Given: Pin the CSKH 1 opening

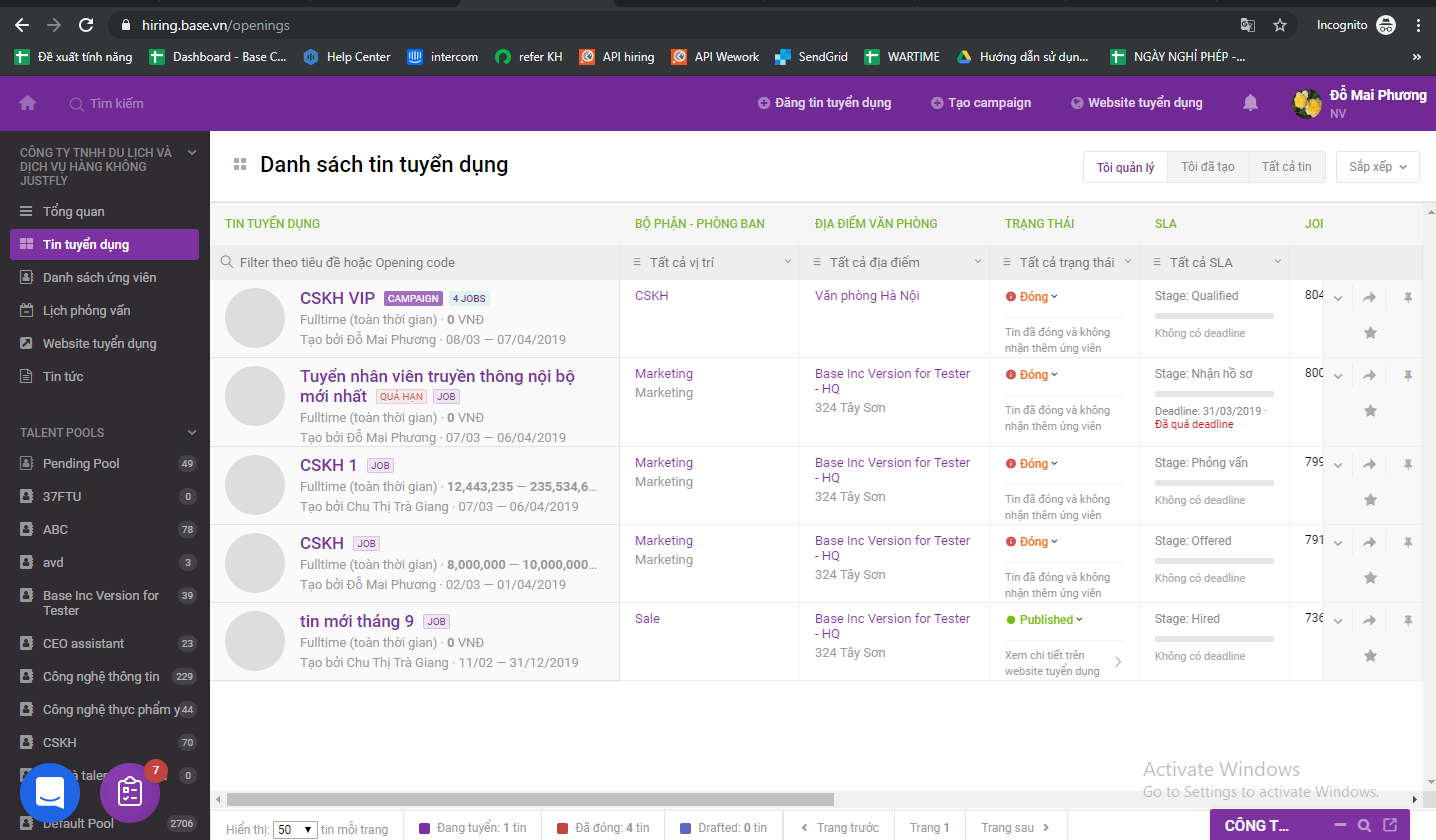Looking at the screenshot, I should click(1408, 464).
